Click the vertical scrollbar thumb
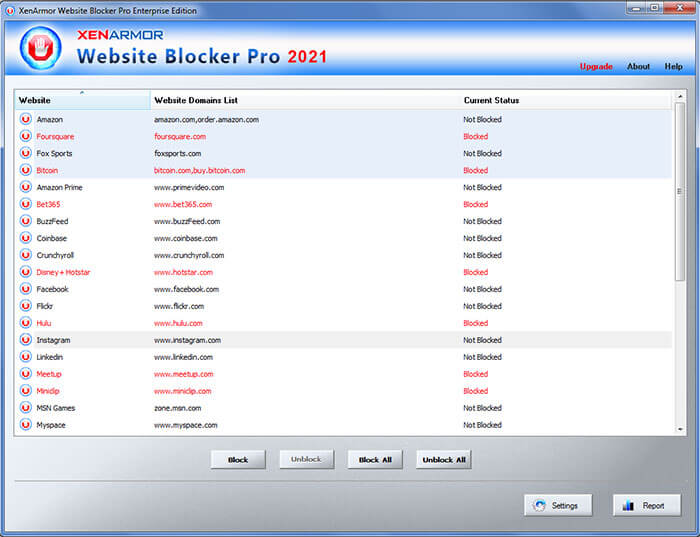 click(x=680, y=191)
